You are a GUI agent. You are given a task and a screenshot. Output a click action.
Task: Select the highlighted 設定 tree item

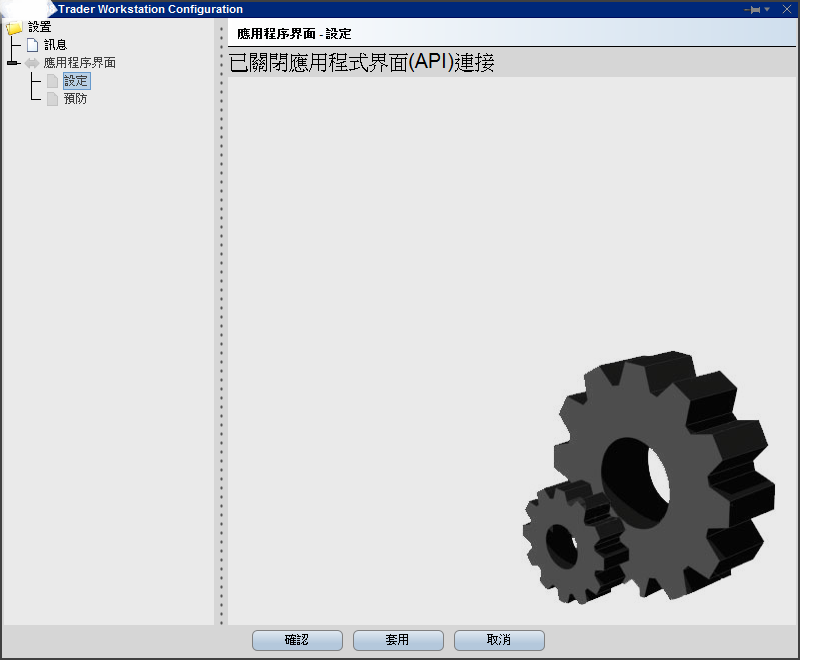tap(76, 81)
